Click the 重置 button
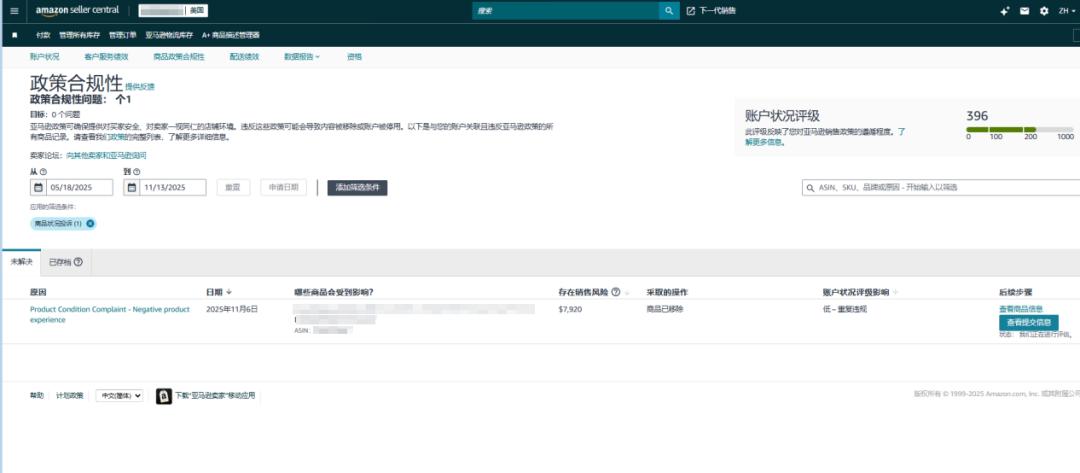The width and height of the screenshot is (1080, 473). 233,187
